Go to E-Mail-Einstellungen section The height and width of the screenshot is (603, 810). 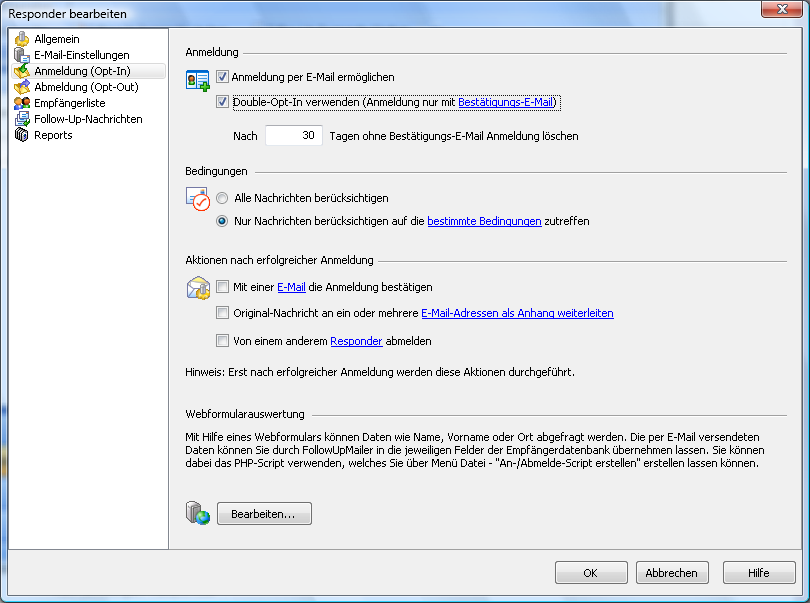point(82,55)
